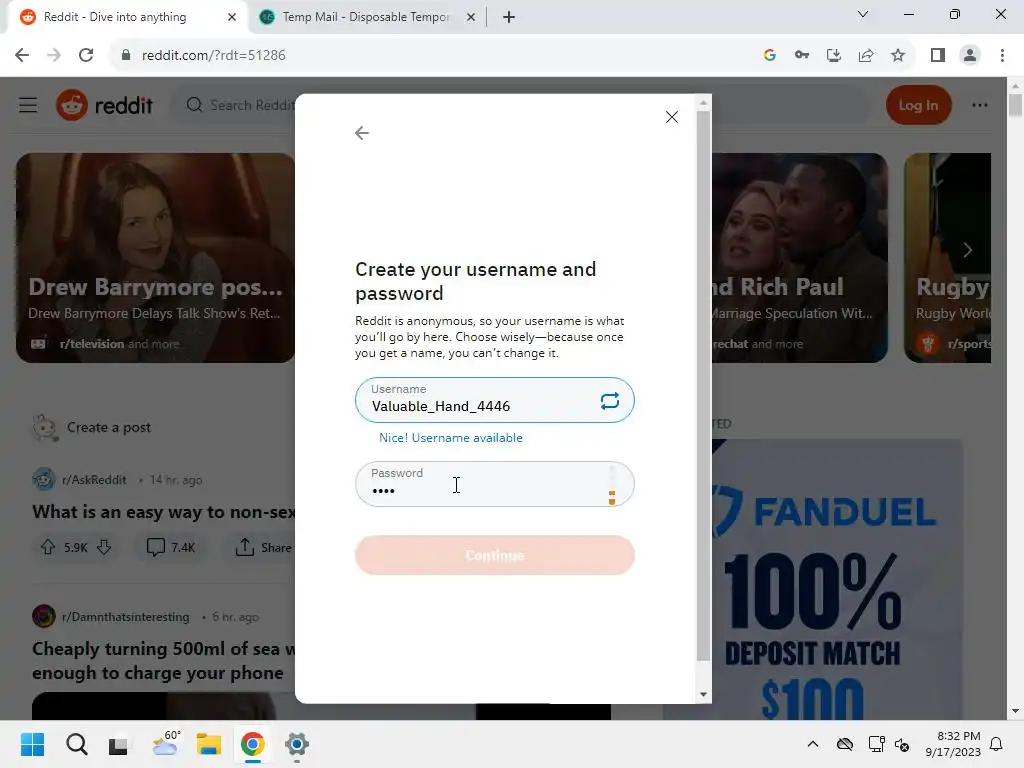This screenshot has width=1024, height=768.
Task: Open the post about turning 500ml of sea water
Action: (x=163, y=660)
